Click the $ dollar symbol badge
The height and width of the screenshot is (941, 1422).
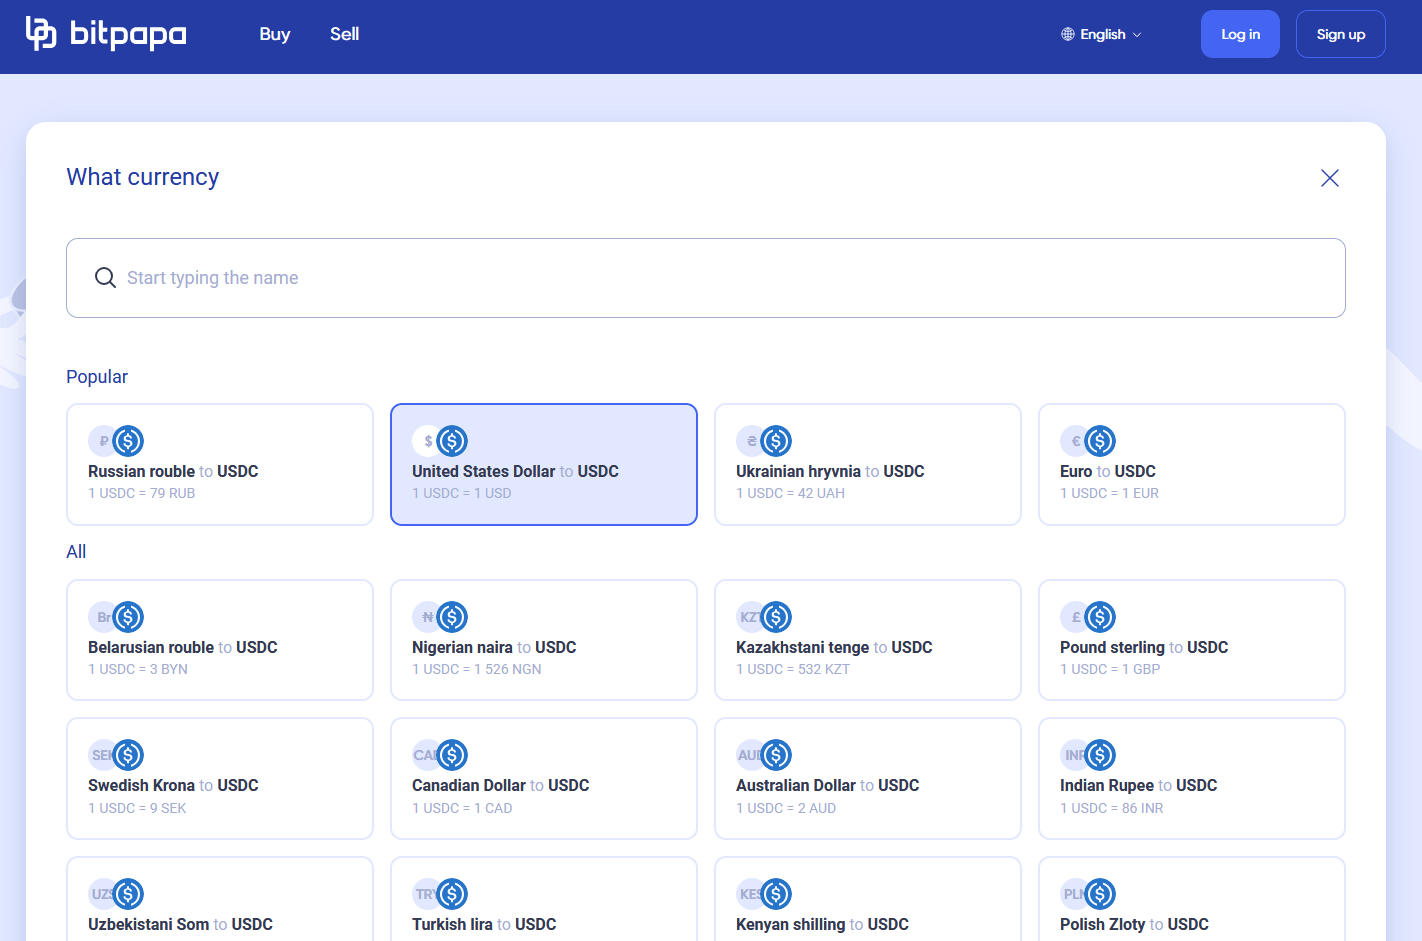click(425, 441)
